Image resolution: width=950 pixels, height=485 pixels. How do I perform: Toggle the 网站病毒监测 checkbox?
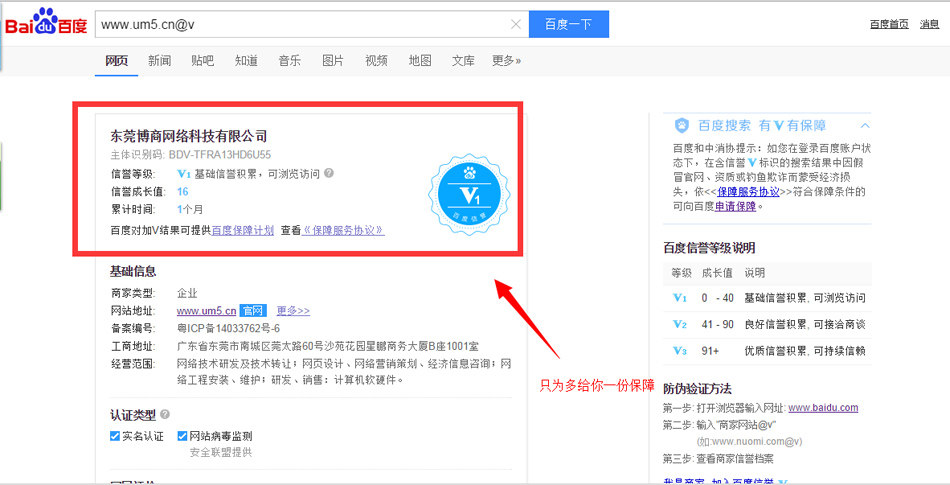pyautogui.click(x=183, y=436)
